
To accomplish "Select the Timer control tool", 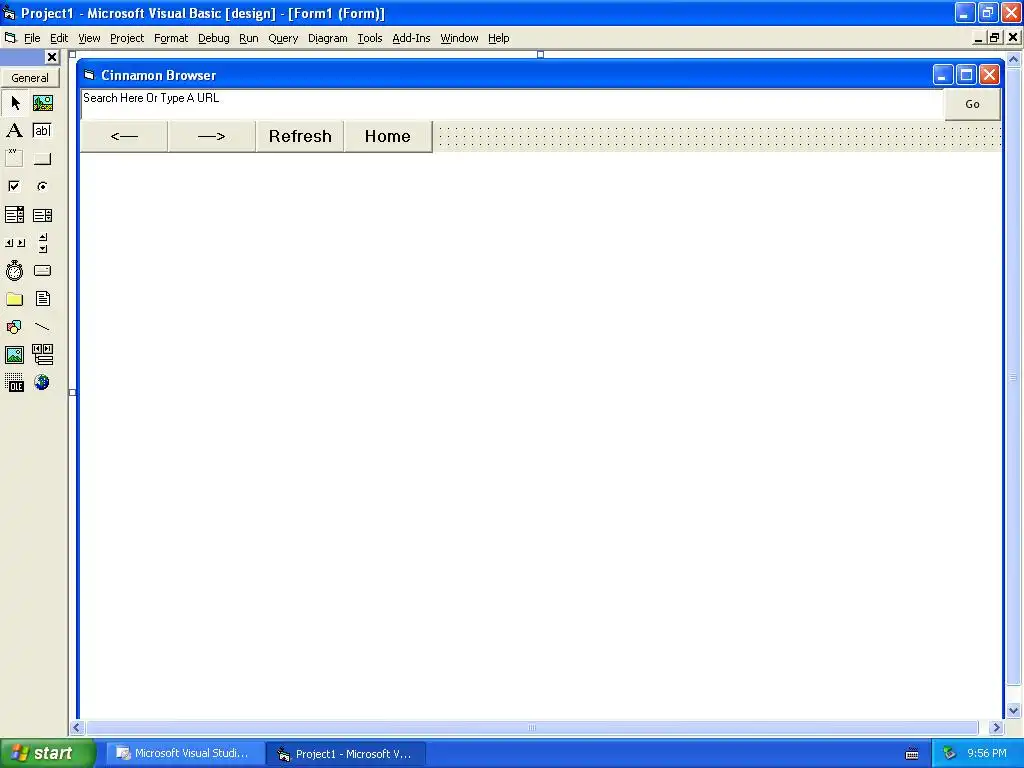I will [x=14, y=270].
